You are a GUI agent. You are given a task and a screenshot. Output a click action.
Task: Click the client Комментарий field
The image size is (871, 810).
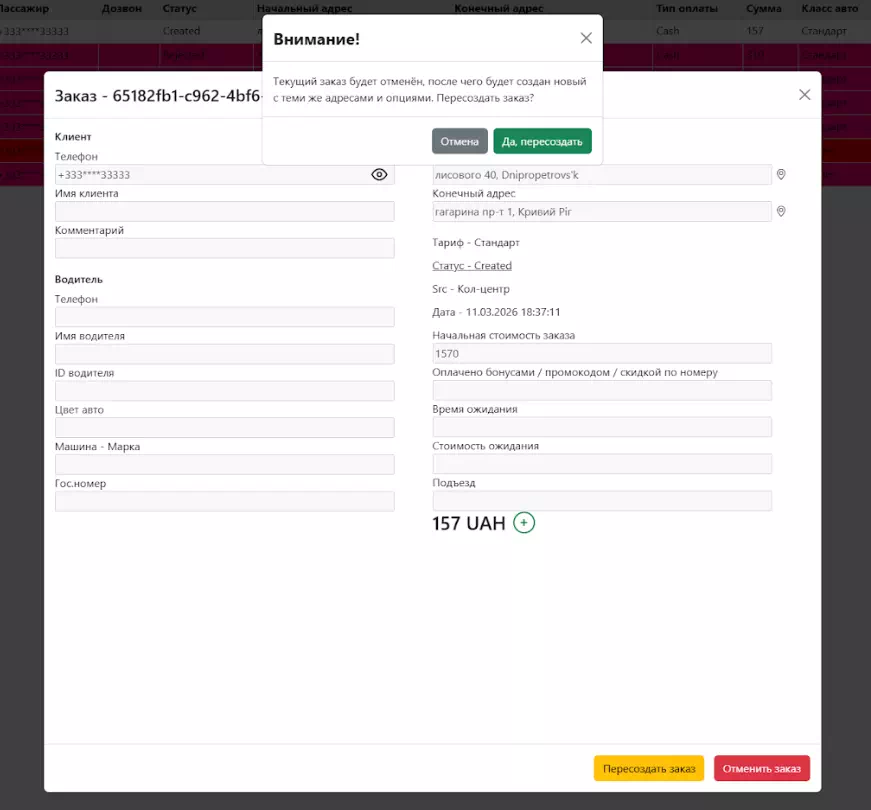(224, 248)
